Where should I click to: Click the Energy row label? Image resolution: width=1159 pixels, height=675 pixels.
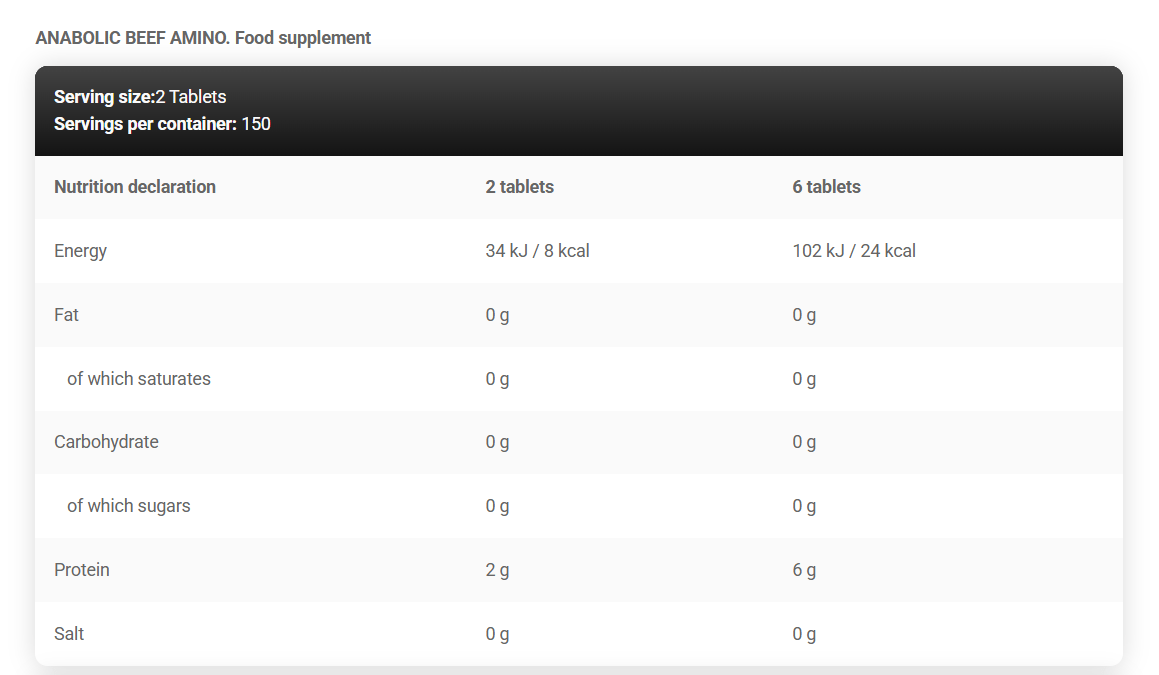point(80,251)
